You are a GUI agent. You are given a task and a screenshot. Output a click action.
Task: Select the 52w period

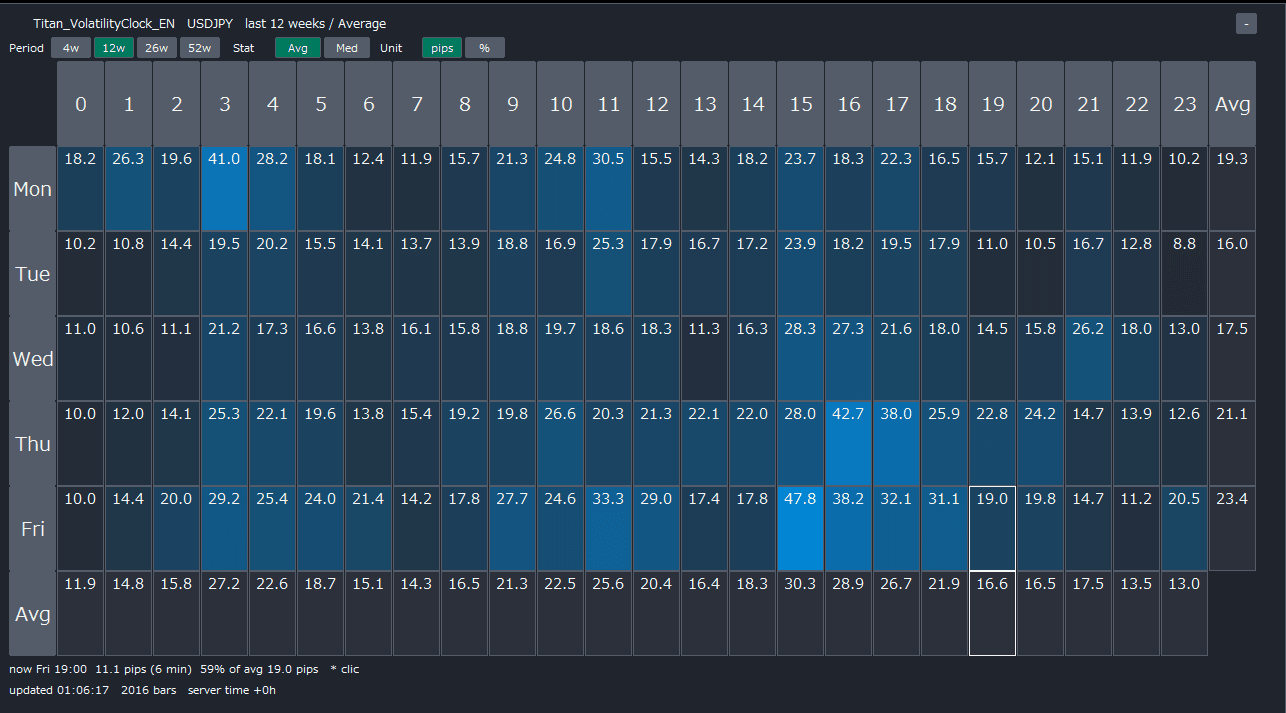click(x=200, y=48)
